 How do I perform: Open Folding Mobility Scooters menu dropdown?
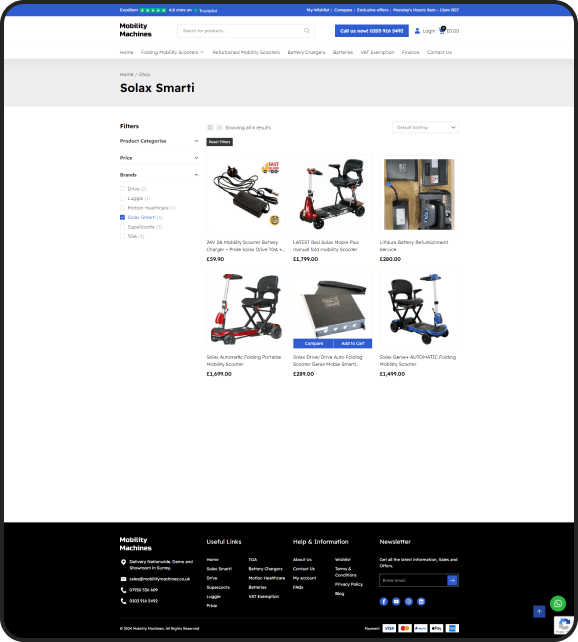172,52
